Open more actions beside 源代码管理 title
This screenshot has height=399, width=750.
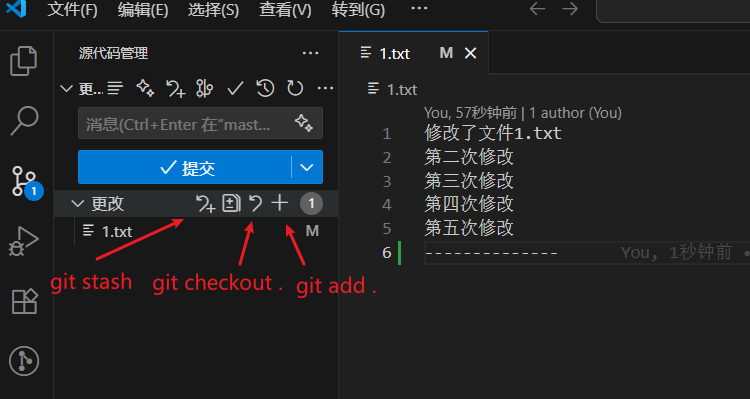(310, 53)
